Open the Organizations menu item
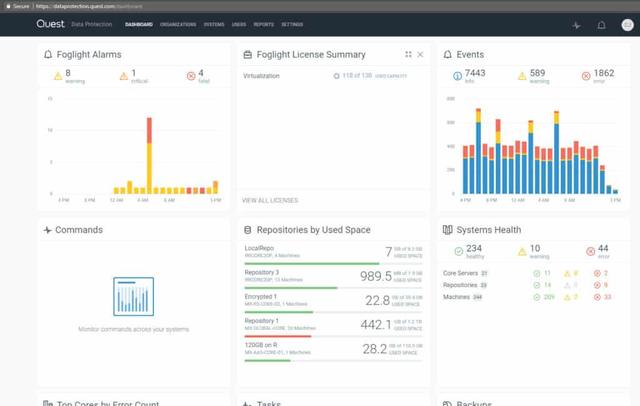640x406 pixels. pos(177,24)
